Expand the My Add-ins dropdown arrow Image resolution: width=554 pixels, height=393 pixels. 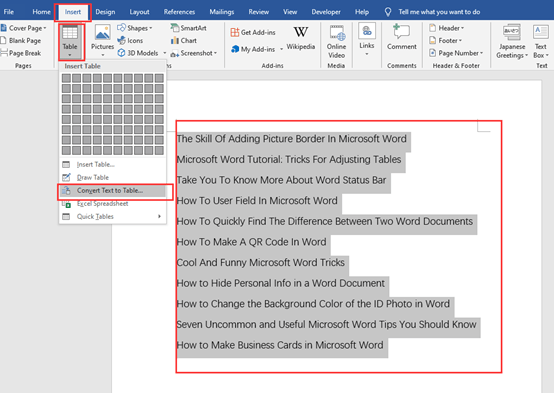pyautogui.click(x=282, y=49)
